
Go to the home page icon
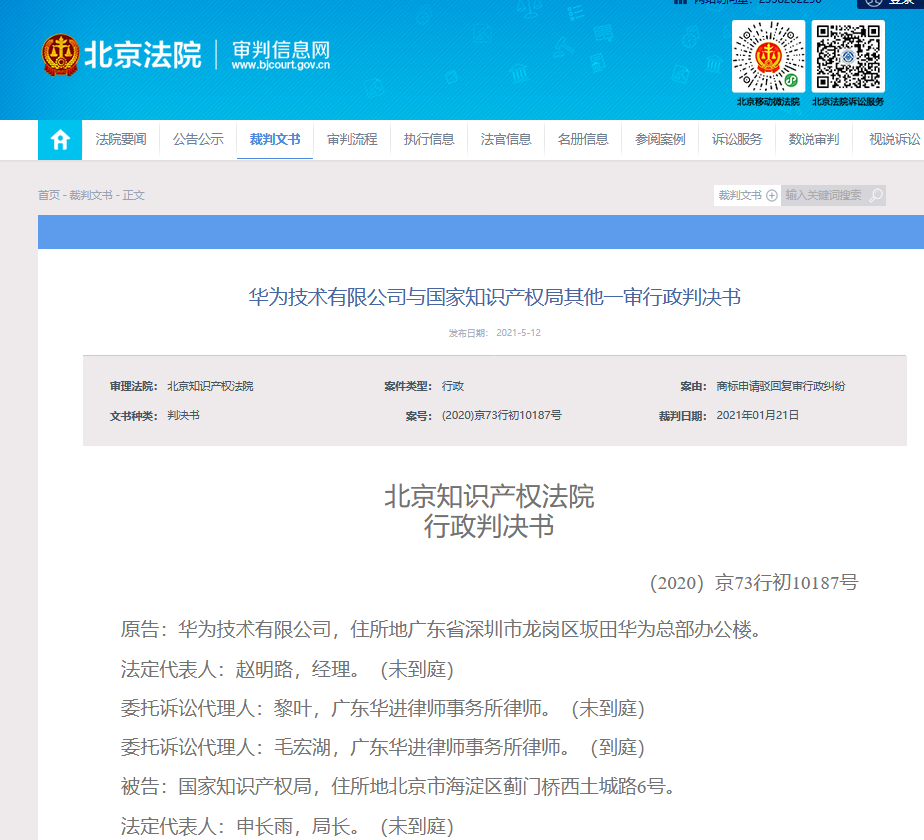click(x=60, y=140)
